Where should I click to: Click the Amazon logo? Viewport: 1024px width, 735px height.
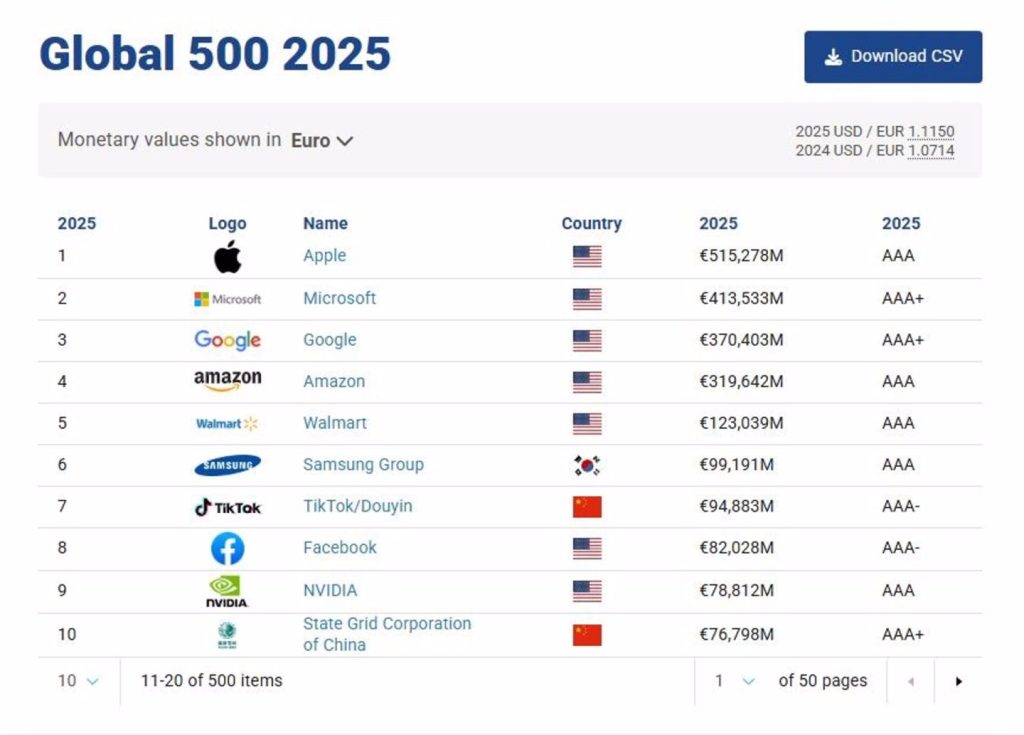point(227,381)
